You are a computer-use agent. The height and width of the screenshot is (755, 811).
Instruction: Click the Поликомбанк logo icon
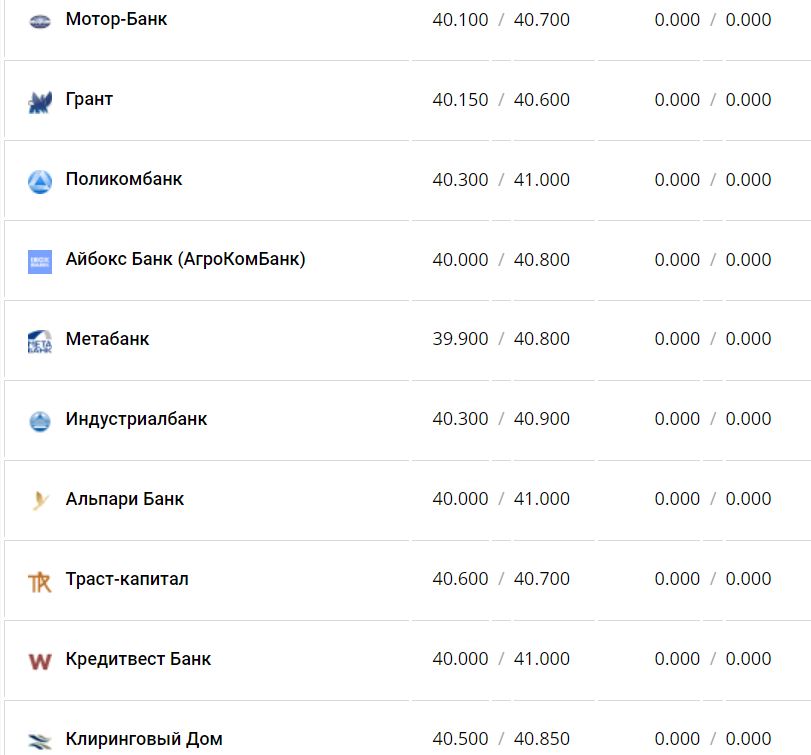tap(39, 181)
